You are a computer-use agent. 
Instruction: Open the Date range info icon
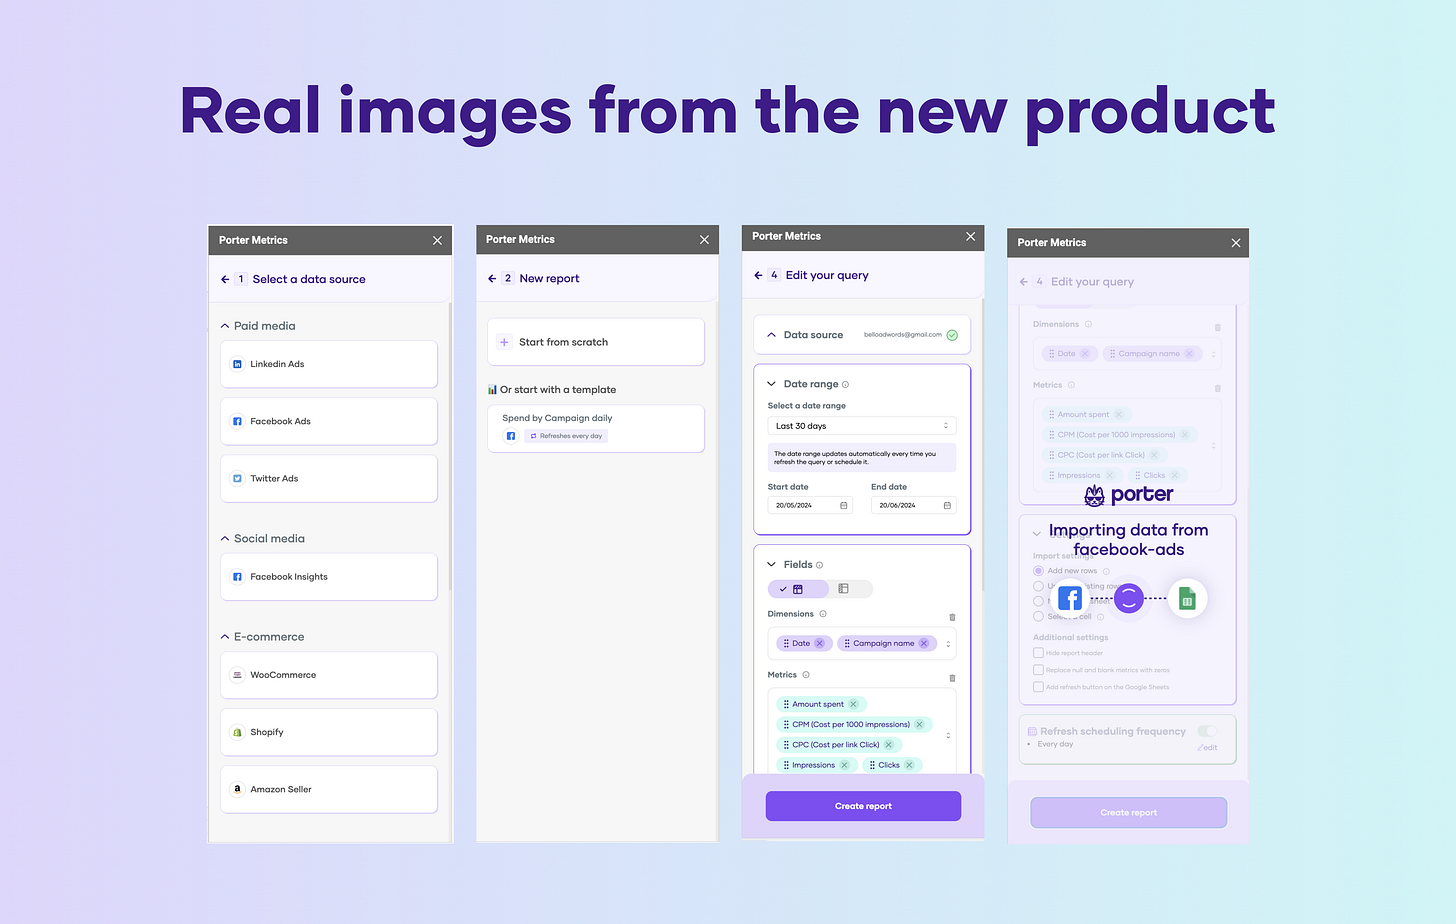point(845,384)
